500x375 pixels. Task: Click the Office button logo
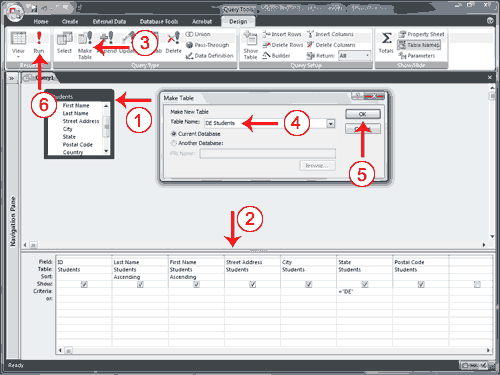pyautogui.click(x=15, y=13)
